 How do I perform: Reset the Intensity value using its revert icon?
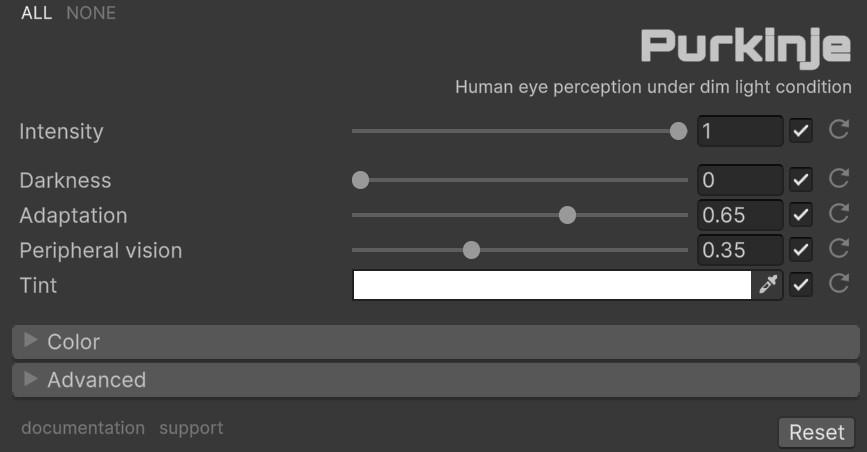839,130
